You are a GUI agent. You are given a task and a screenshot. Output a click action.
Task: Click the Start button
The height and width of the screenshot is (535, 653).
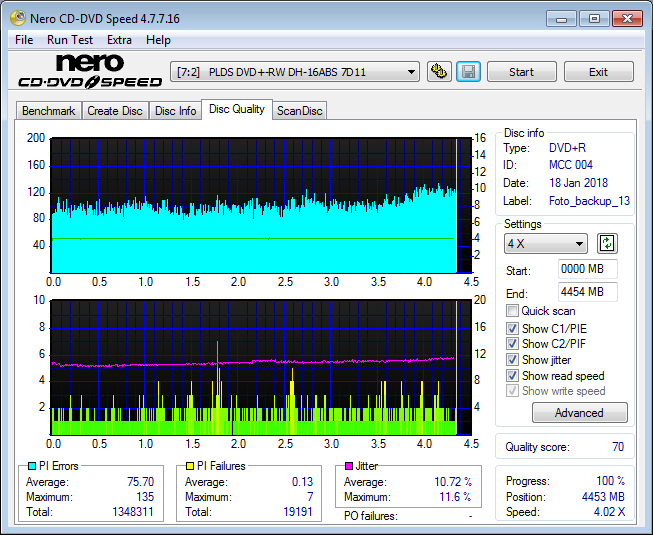point(521,72)
